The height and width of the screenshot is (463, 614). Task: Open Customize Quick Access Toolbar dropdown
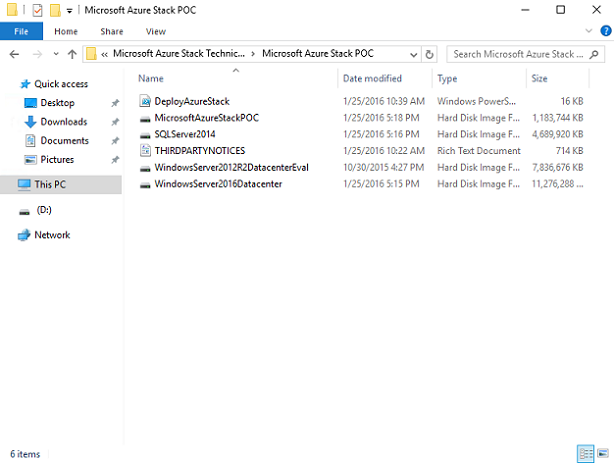click(x=69, y=11)
